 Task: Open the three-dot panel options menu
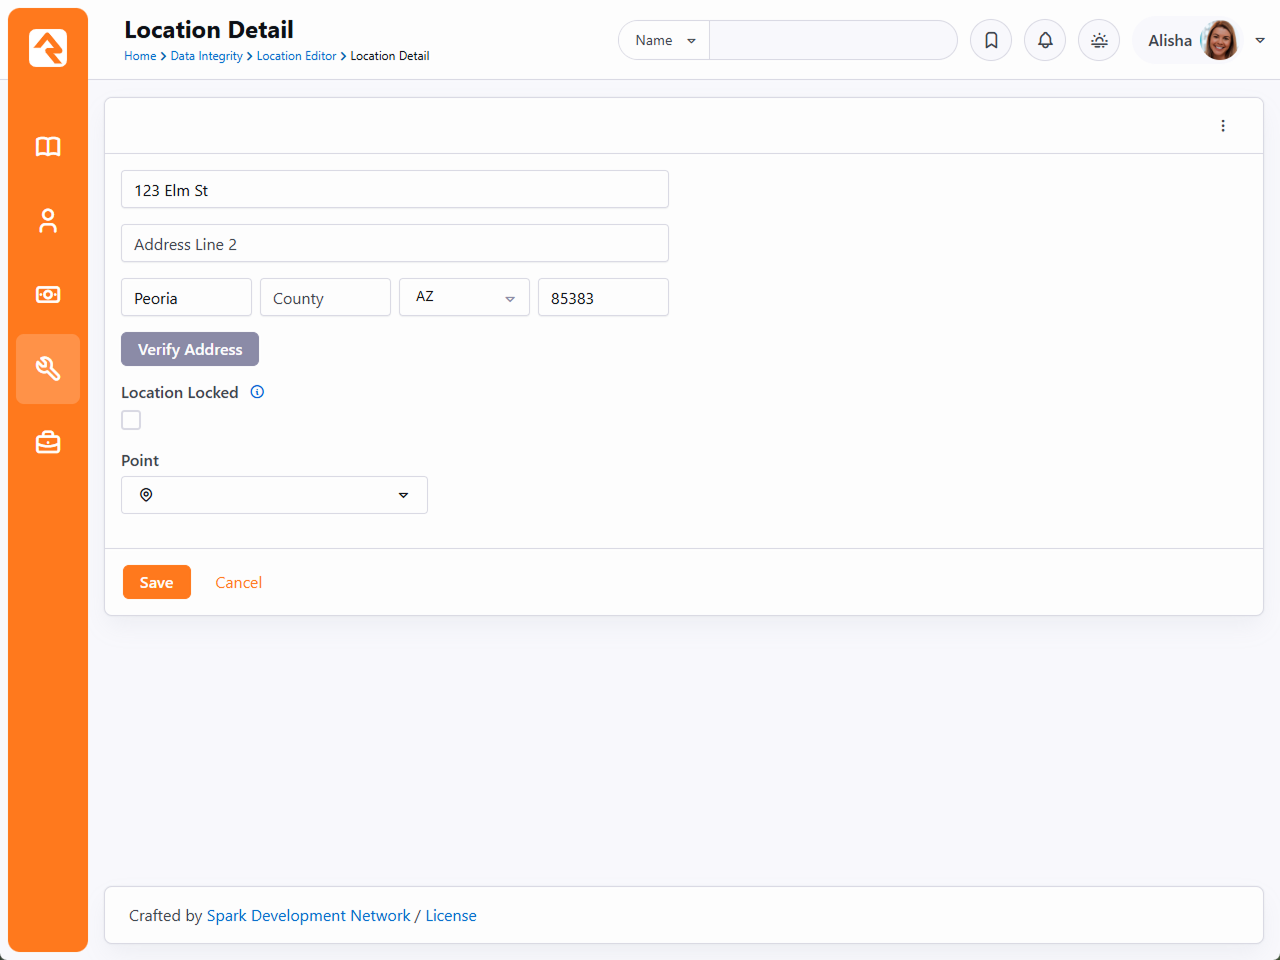click(x=1223, y=126)
